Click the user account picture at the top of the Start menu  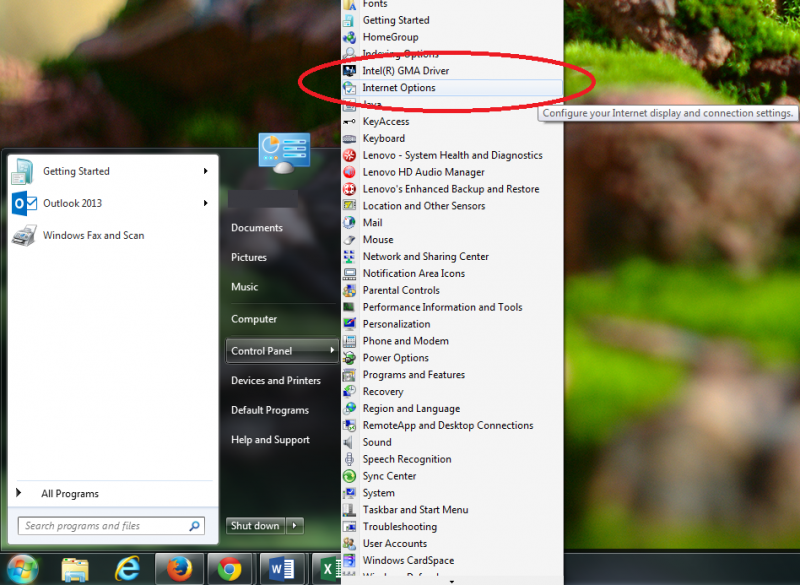pos(284,153)
